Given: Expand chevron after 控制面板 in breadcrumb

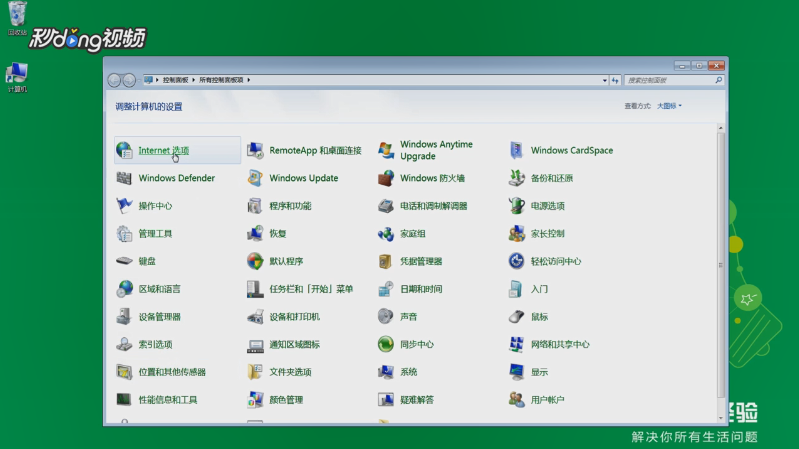Looking at the screenshot, I should tap(194, 80).
